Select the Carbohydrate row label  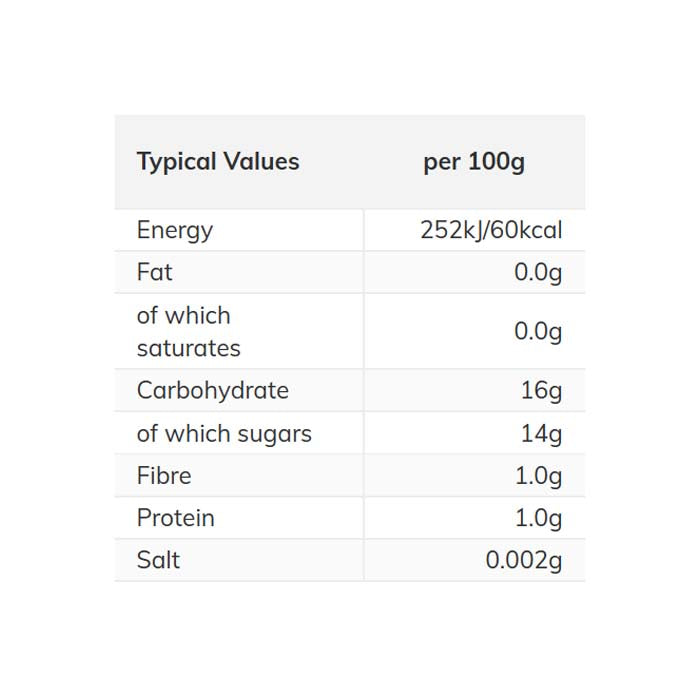[213, 390]
